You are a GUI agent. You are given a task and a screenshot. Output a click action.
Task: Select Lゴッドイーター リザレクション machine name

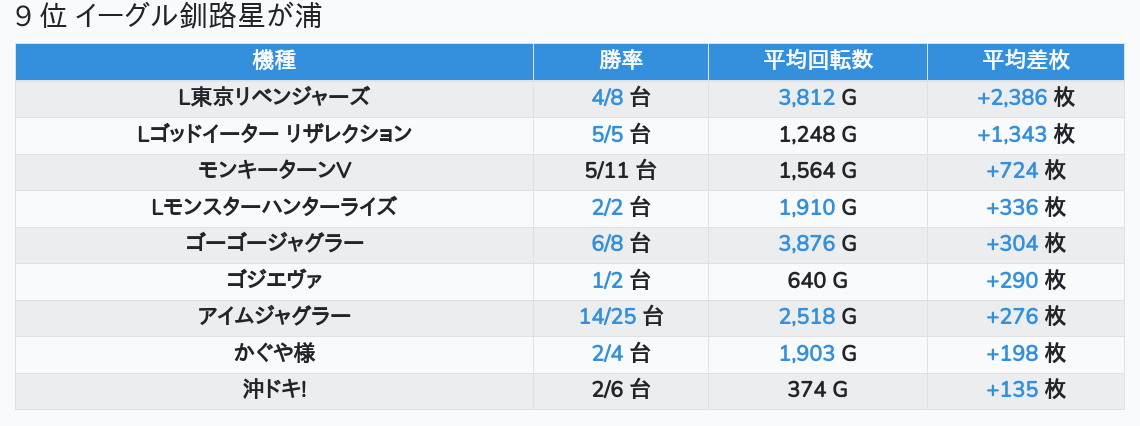pos(274,134)
